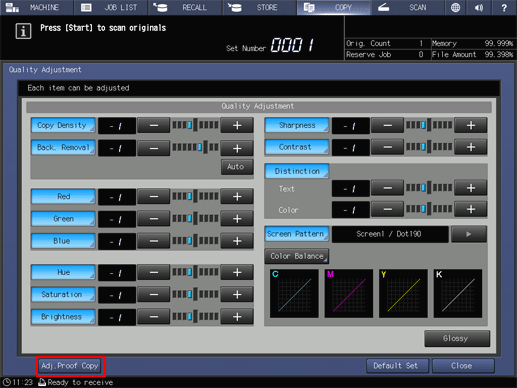Screen dimensions: 517x388
Task: Decrease Red level with minus button
Action: (154, 196)
